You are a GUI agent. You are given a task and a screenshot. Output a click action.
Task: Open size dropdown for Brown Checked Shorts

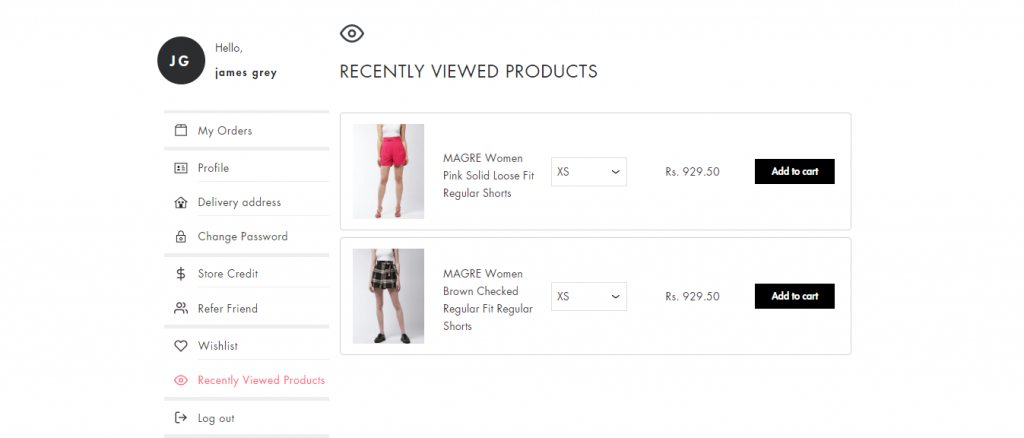(x=589, y=296)
